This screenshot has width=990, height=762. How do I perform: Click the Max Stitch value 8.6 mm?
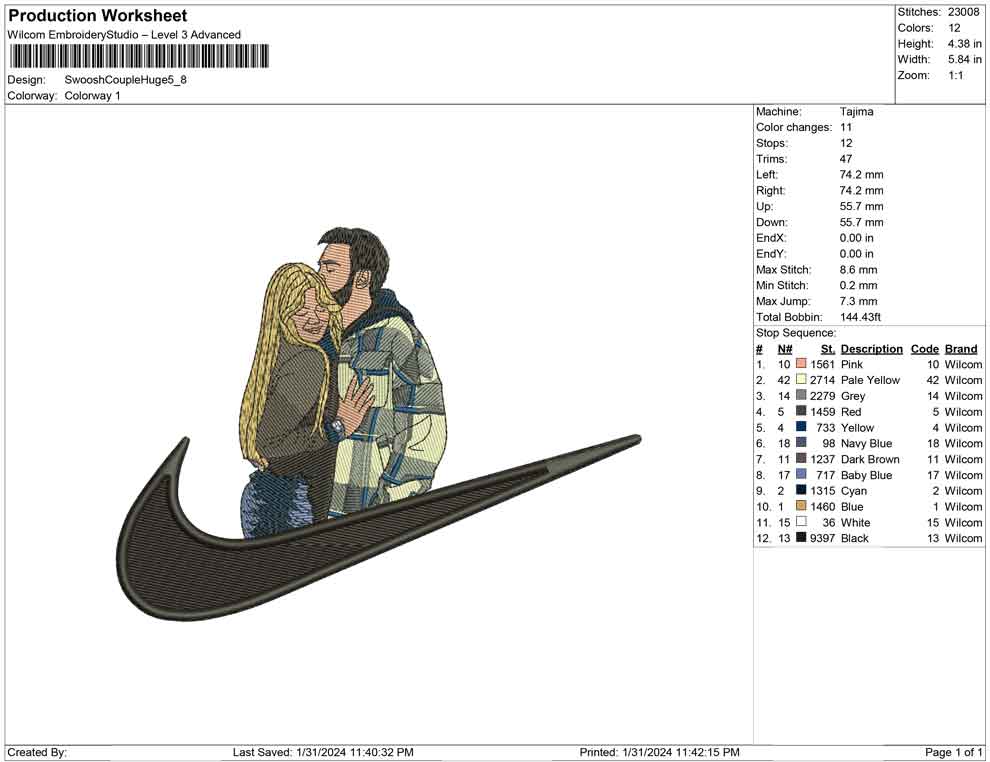[859, 270]
